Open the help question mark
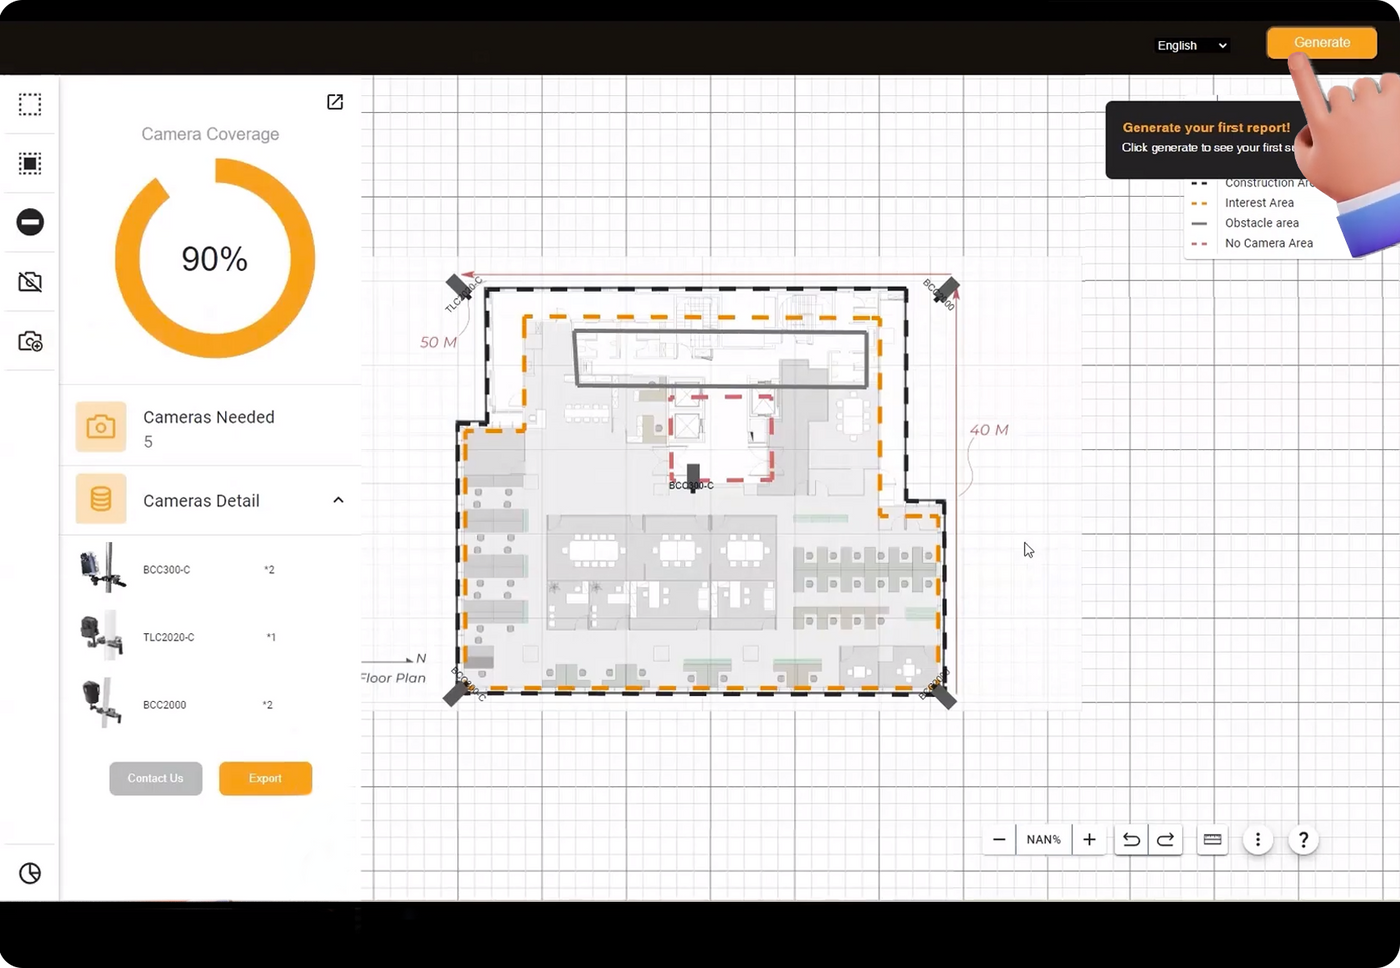This screenshot has height=968, width=1400. [1303, 840]
